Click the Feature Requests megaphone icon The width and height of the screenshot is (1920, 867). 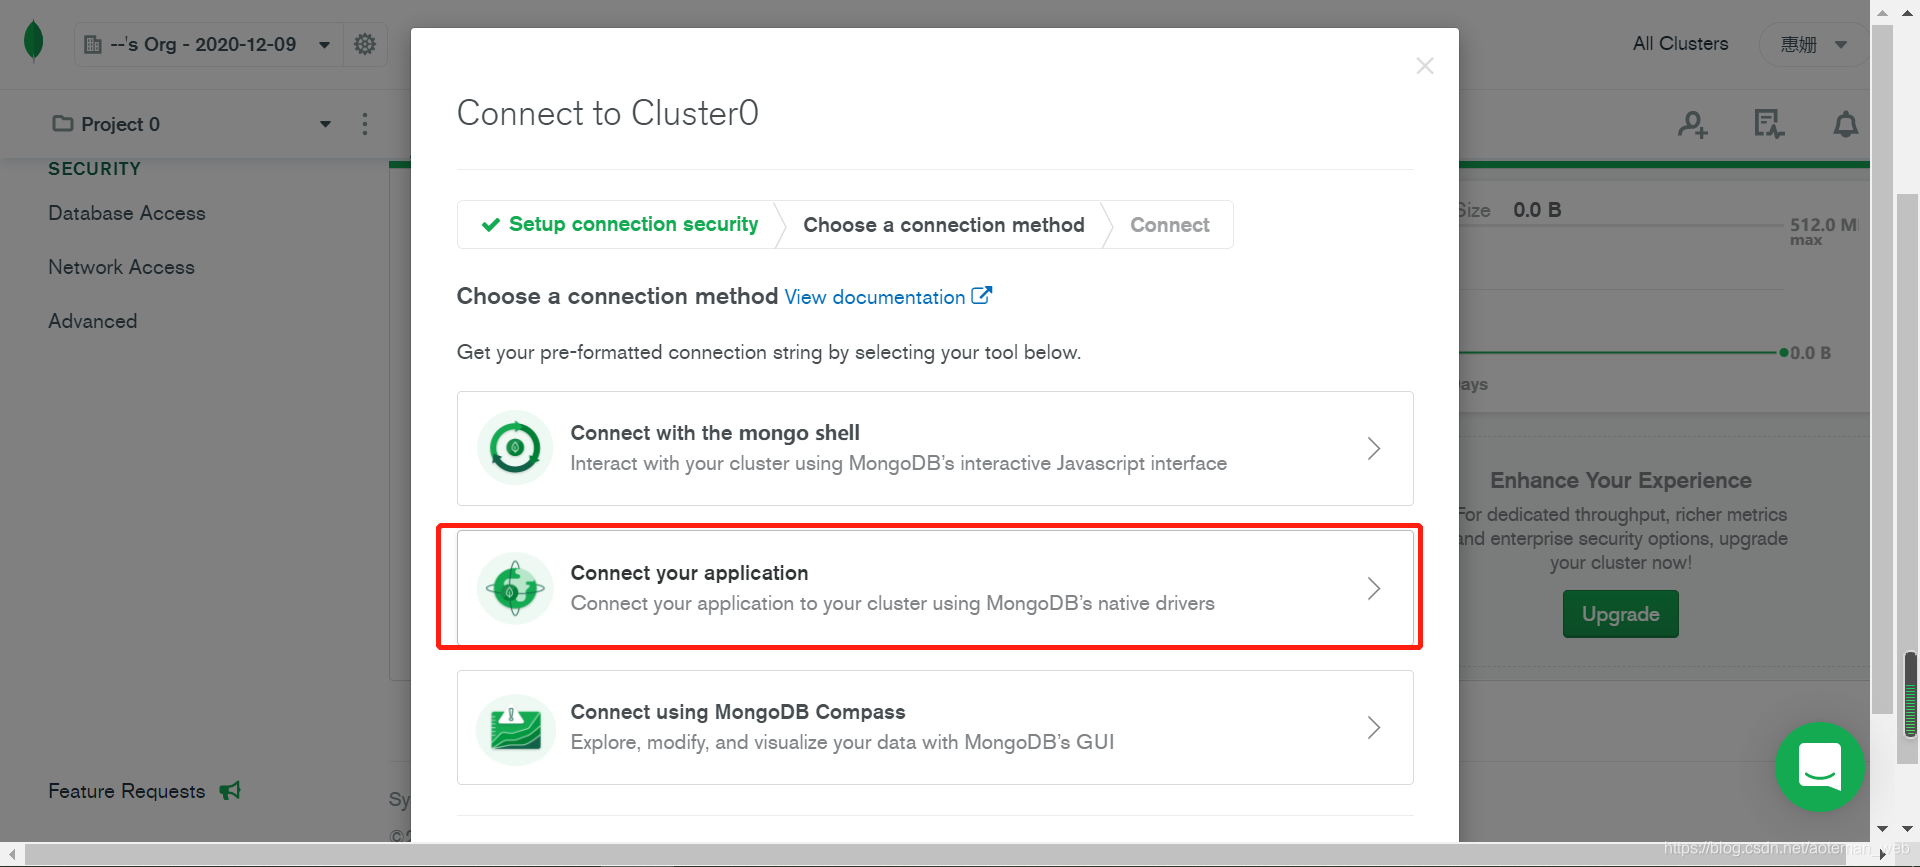coord(230,791)
